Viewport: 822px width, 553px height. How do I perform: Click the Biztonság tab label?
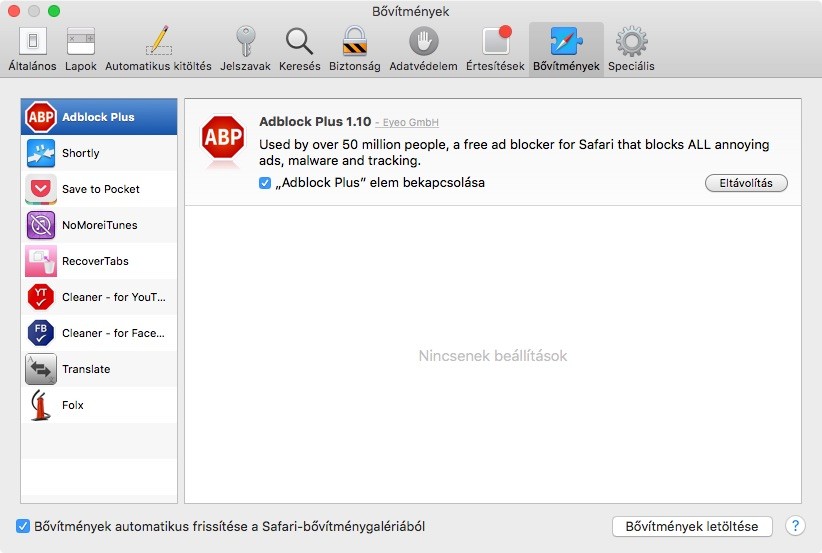(x=354, y=67)
